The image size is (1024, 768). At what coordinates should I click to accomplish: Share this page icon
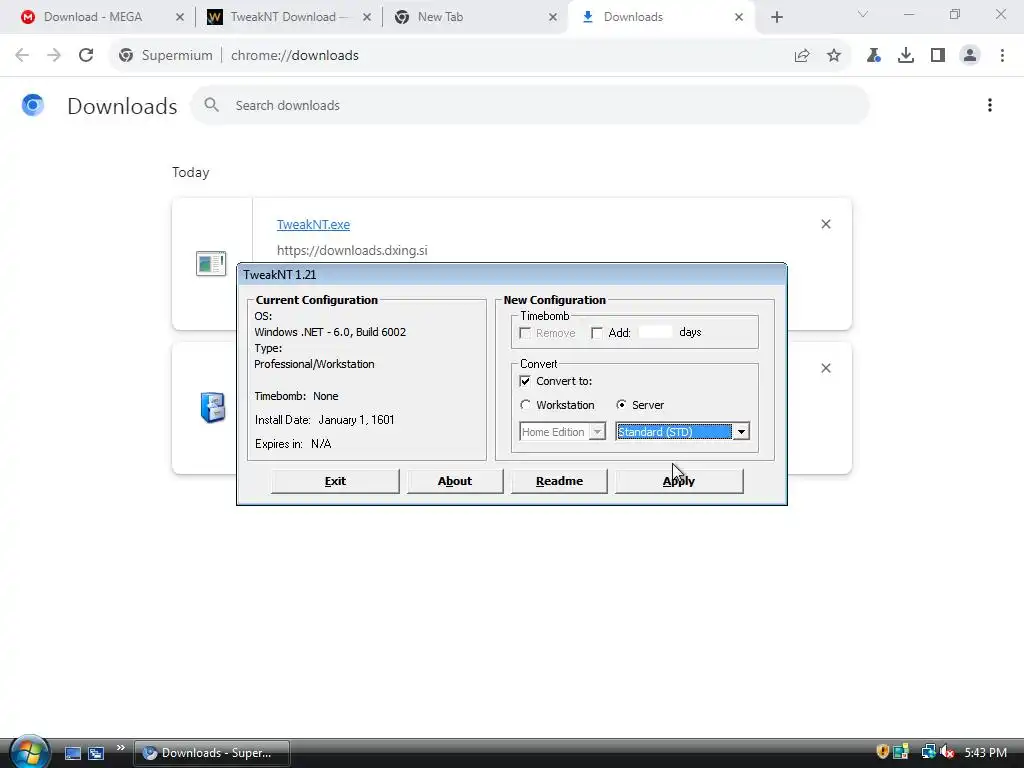click(x=802, y=56)
